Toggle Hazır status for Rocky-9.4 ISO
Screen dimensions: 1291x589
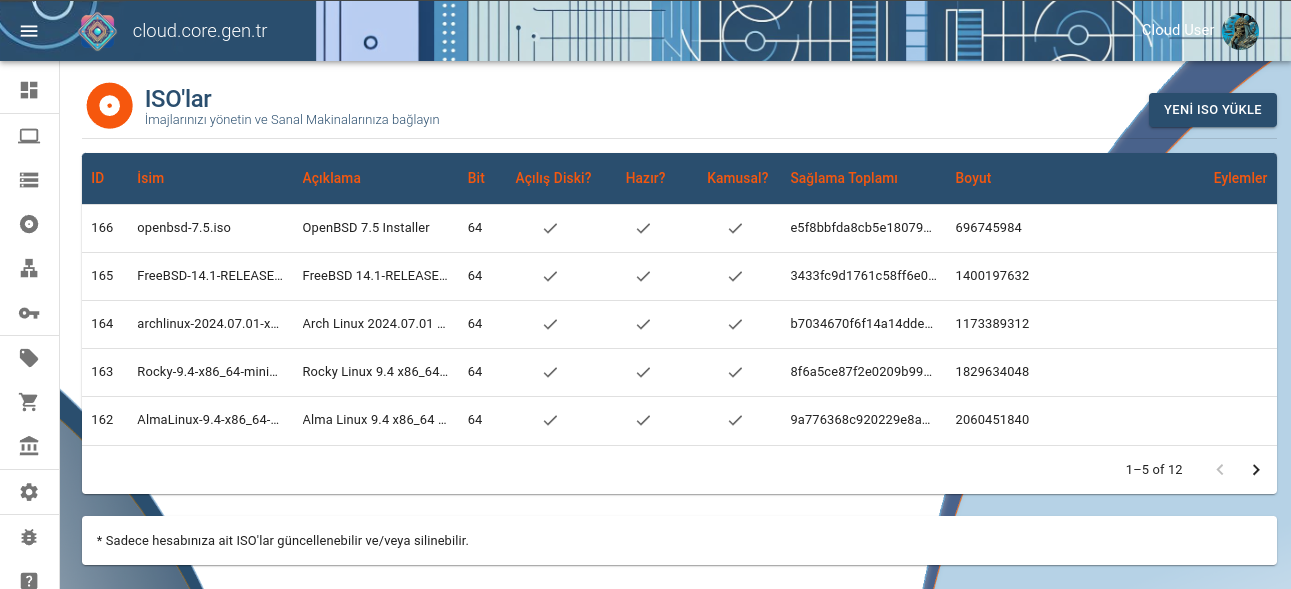coord(643,372)
